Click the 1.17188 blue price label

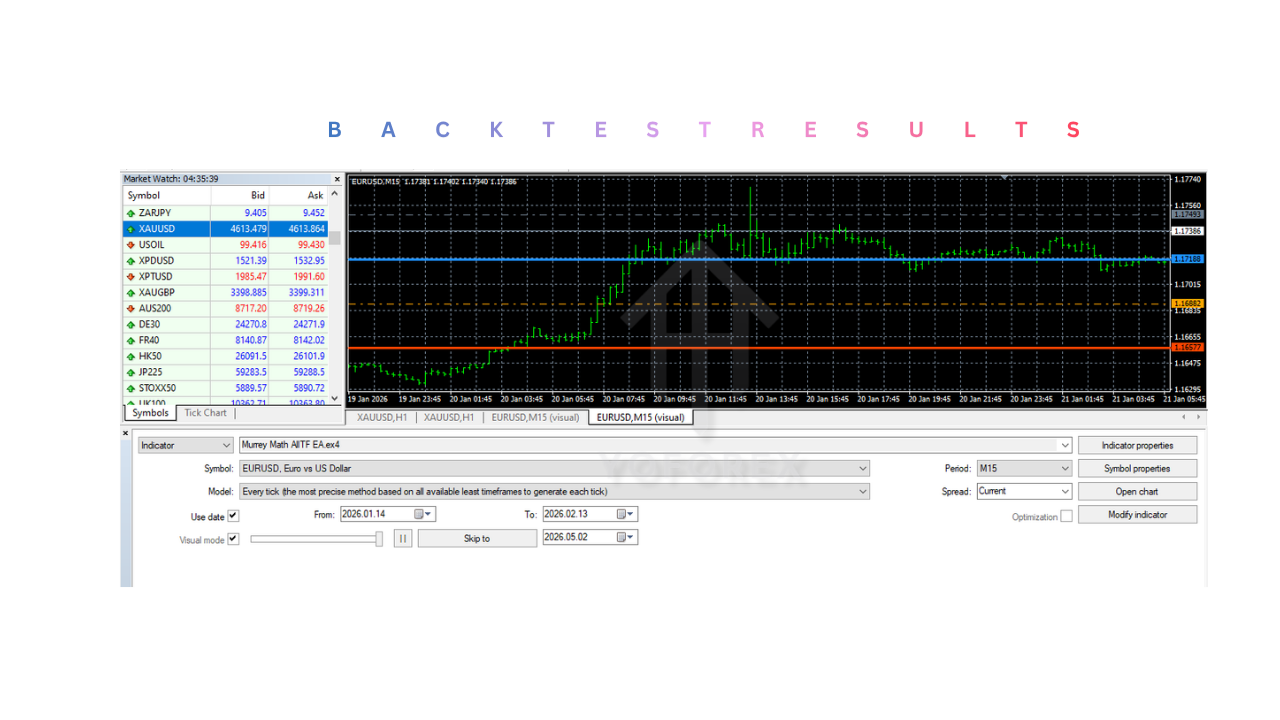(1189, 259)
